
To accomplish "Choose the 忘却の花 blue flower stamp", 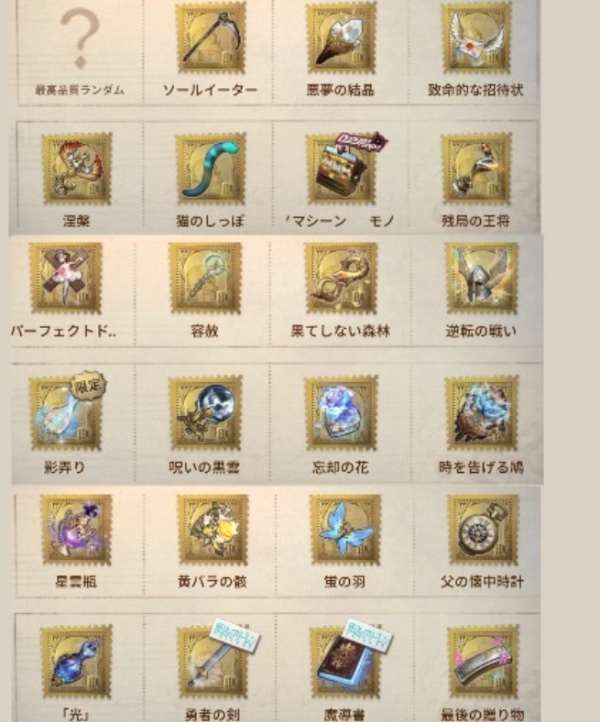I will (341, 413).
